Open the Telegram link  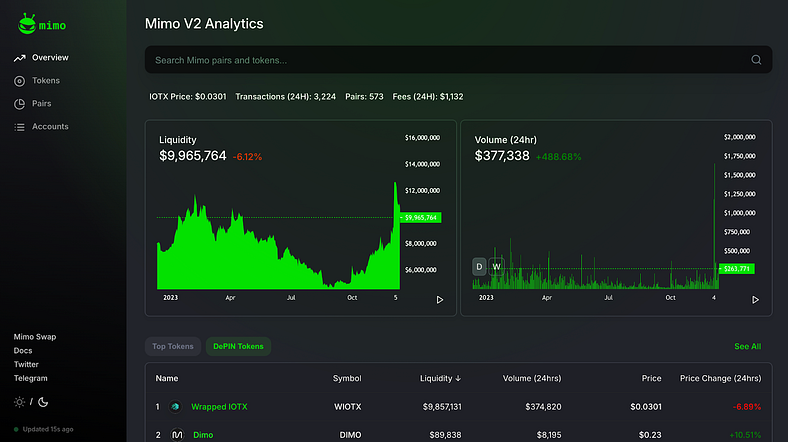[x=31, y=378]
